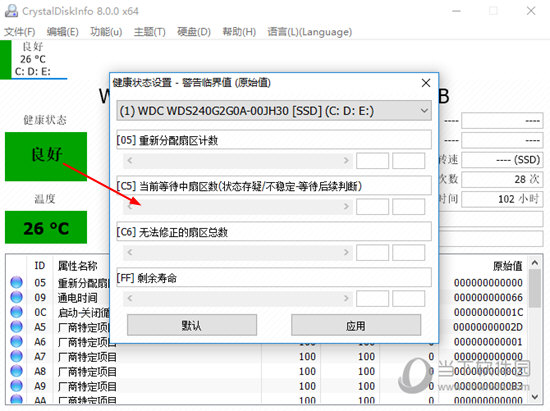Screen dimensions: 550x411
Task: Open the 主题(T) menu
Action: click(149, 32)
